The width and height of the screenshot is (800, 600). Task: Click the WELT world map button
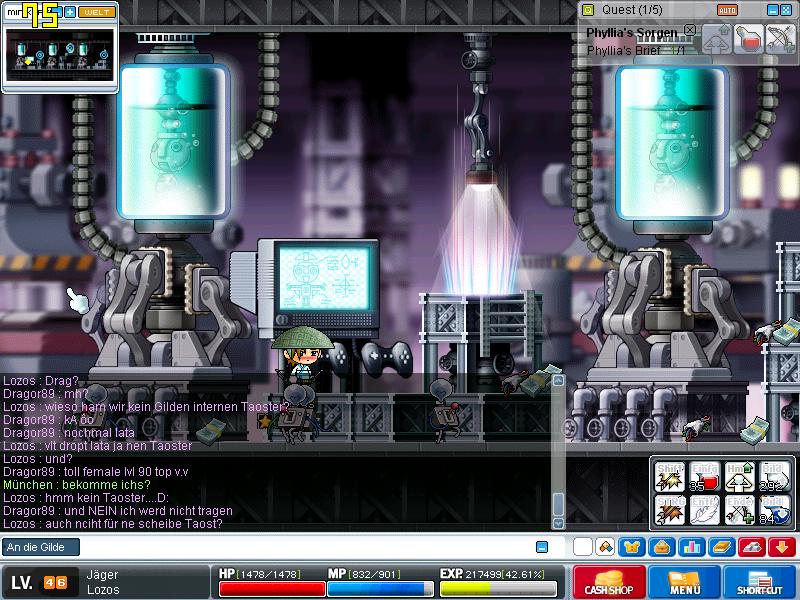97,12
